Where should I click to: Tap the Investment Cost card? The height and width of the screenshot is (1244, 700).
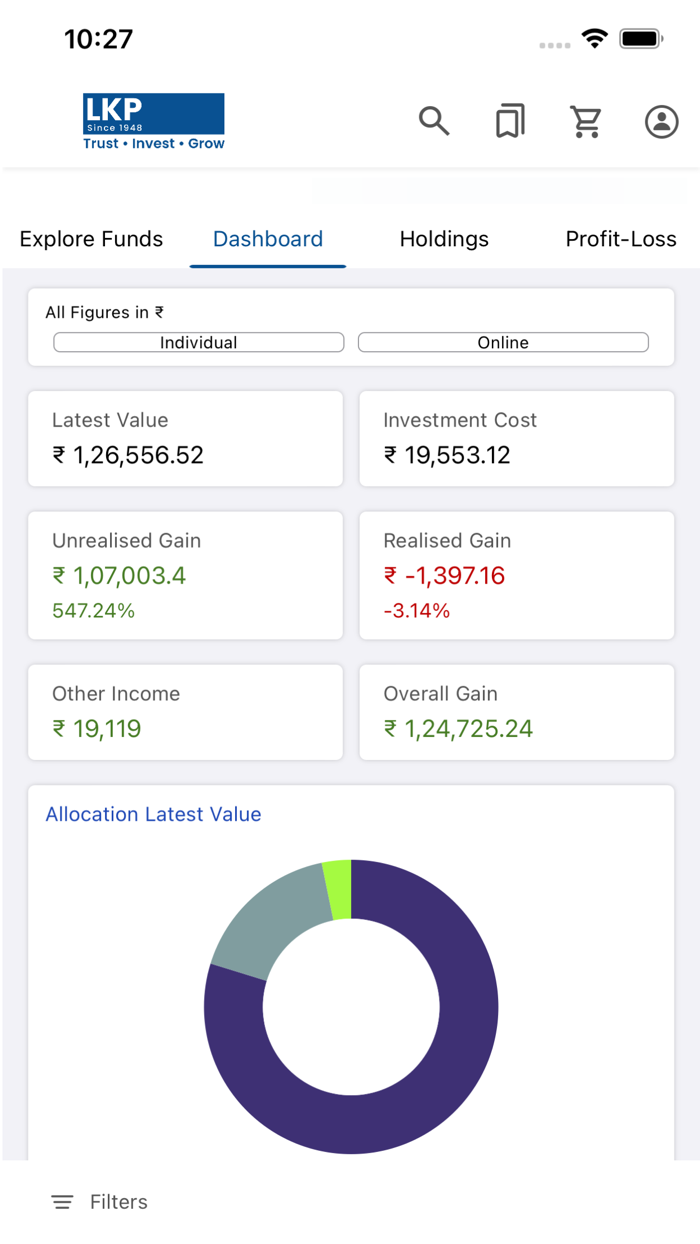click(x=516, y=439)
